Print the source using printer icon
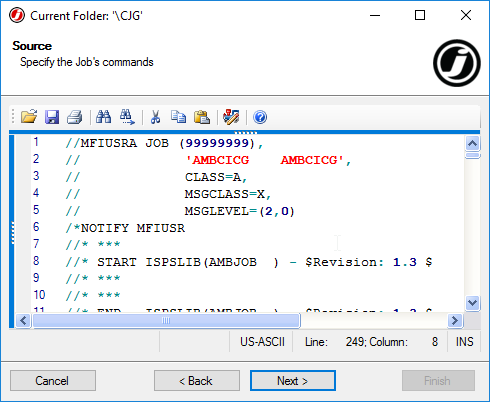 [75, 117]
